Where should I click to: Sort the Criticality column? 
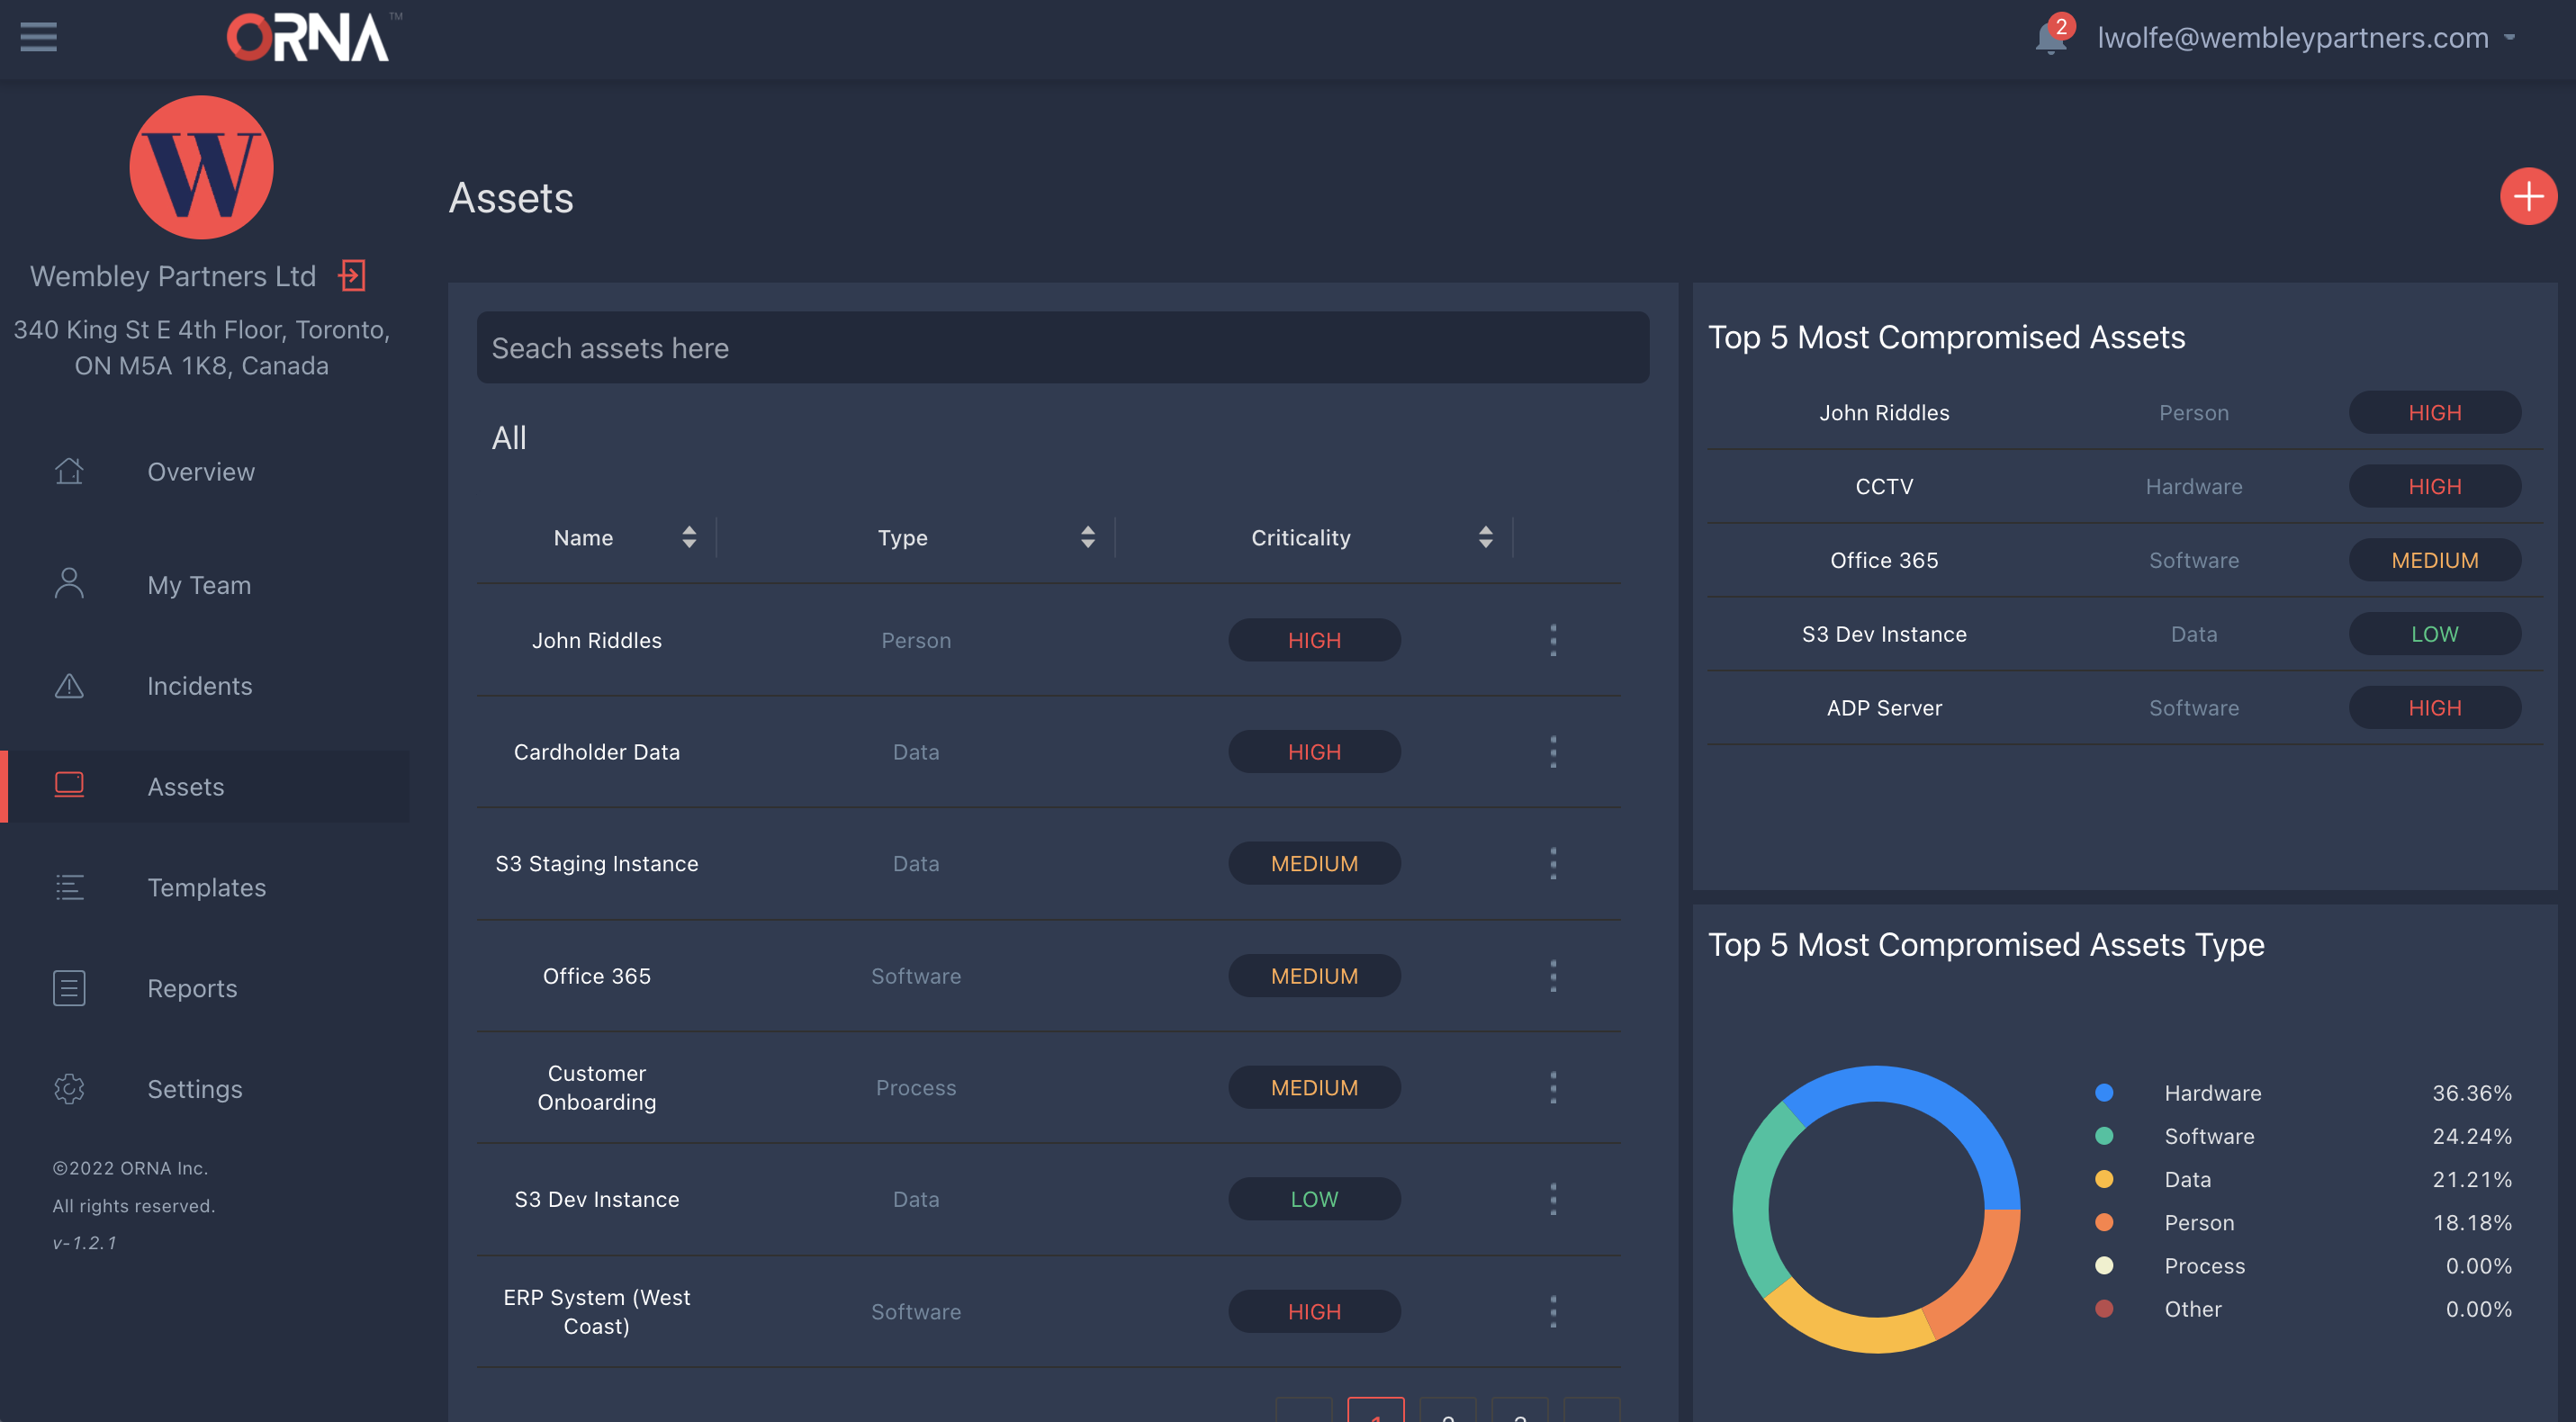[1486, 537]
